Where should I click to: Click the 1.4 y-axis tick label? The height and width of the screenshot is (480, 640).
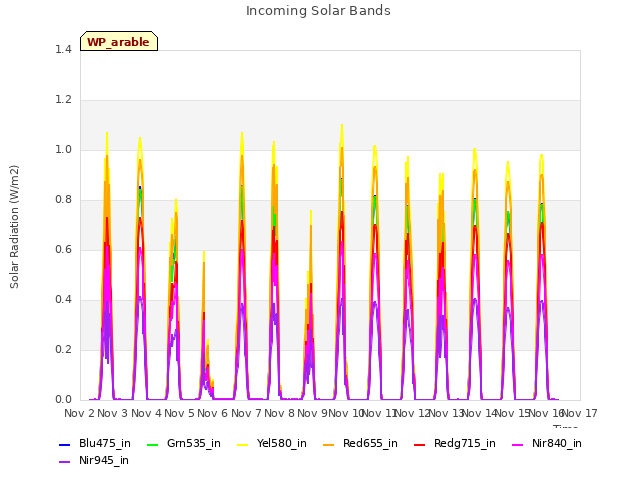click(63, 49)
